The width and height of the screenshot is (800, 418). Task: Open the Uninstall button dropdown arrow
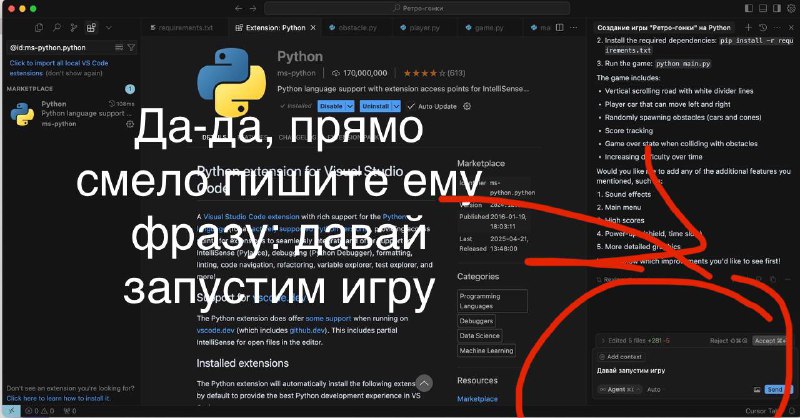[x=396, y=106]
